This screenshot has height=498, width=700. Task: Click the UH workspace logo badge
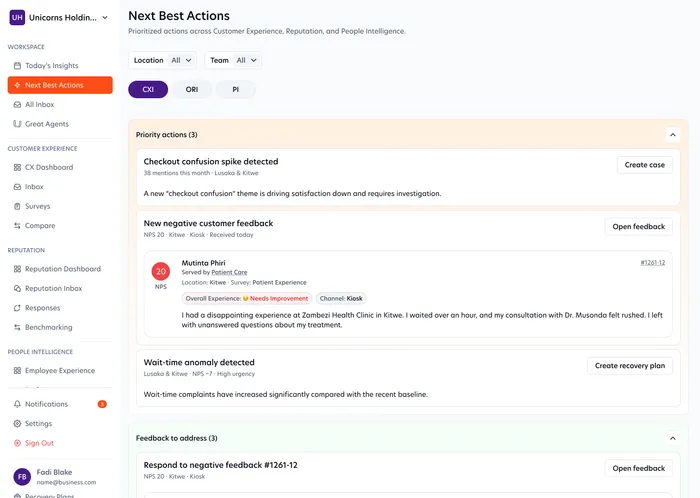(17, 17)
